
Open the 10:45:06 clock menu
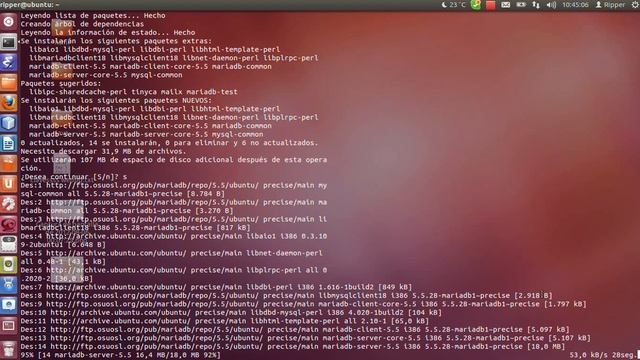[575, 5]
